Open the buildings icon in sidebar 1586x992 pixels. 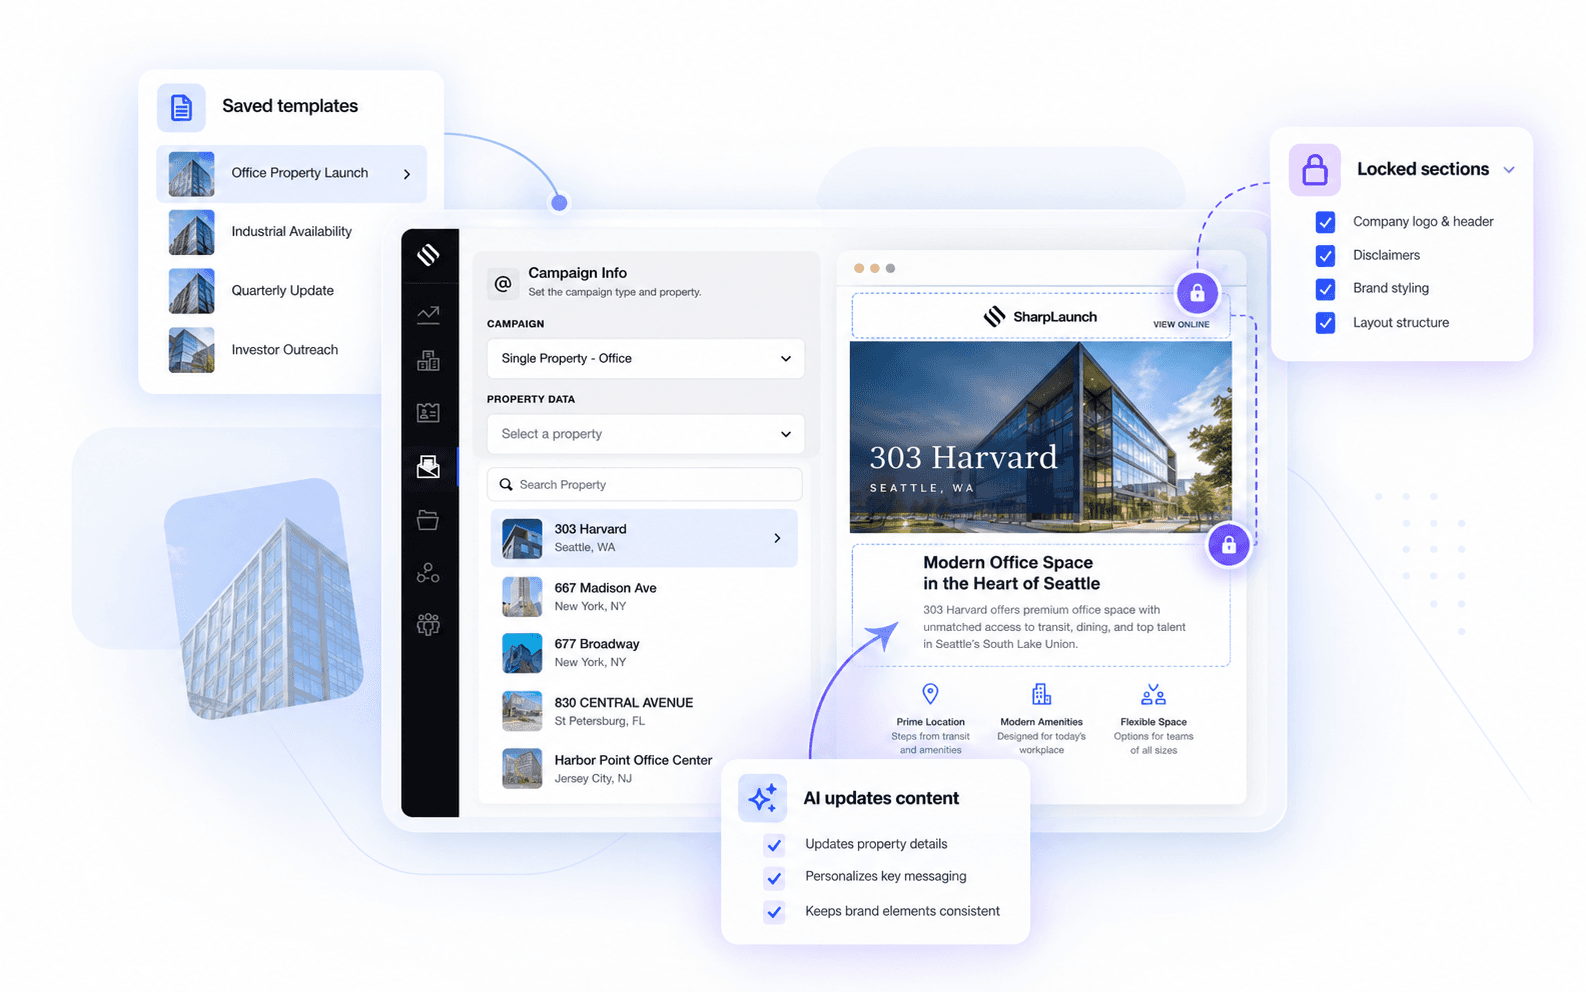click(428, 361)
